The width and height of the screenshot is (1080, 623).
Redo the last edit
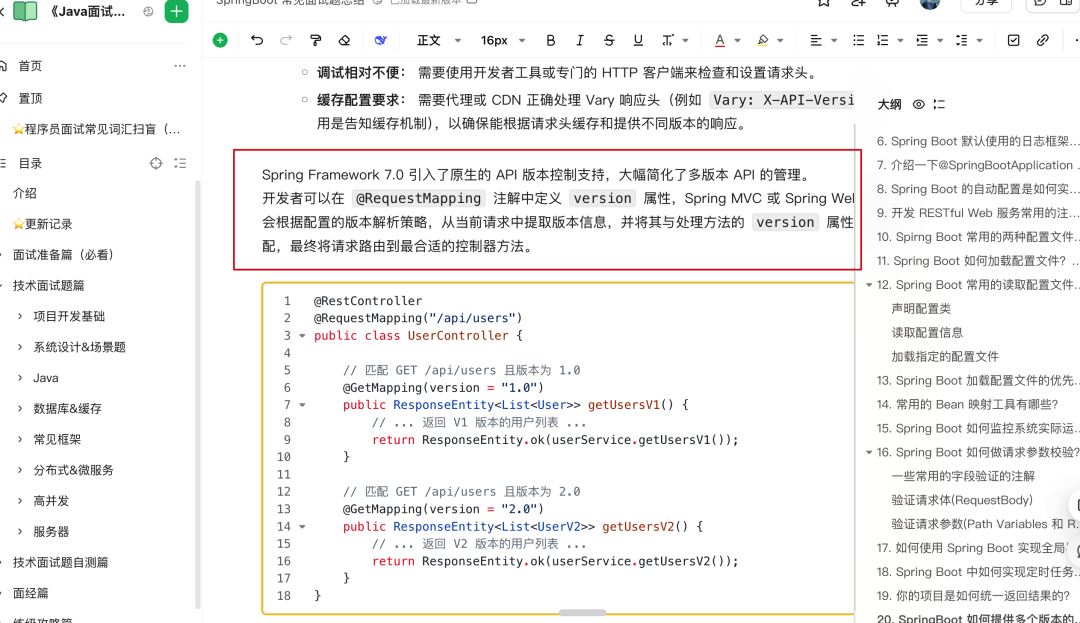click(x=285, y=38)
